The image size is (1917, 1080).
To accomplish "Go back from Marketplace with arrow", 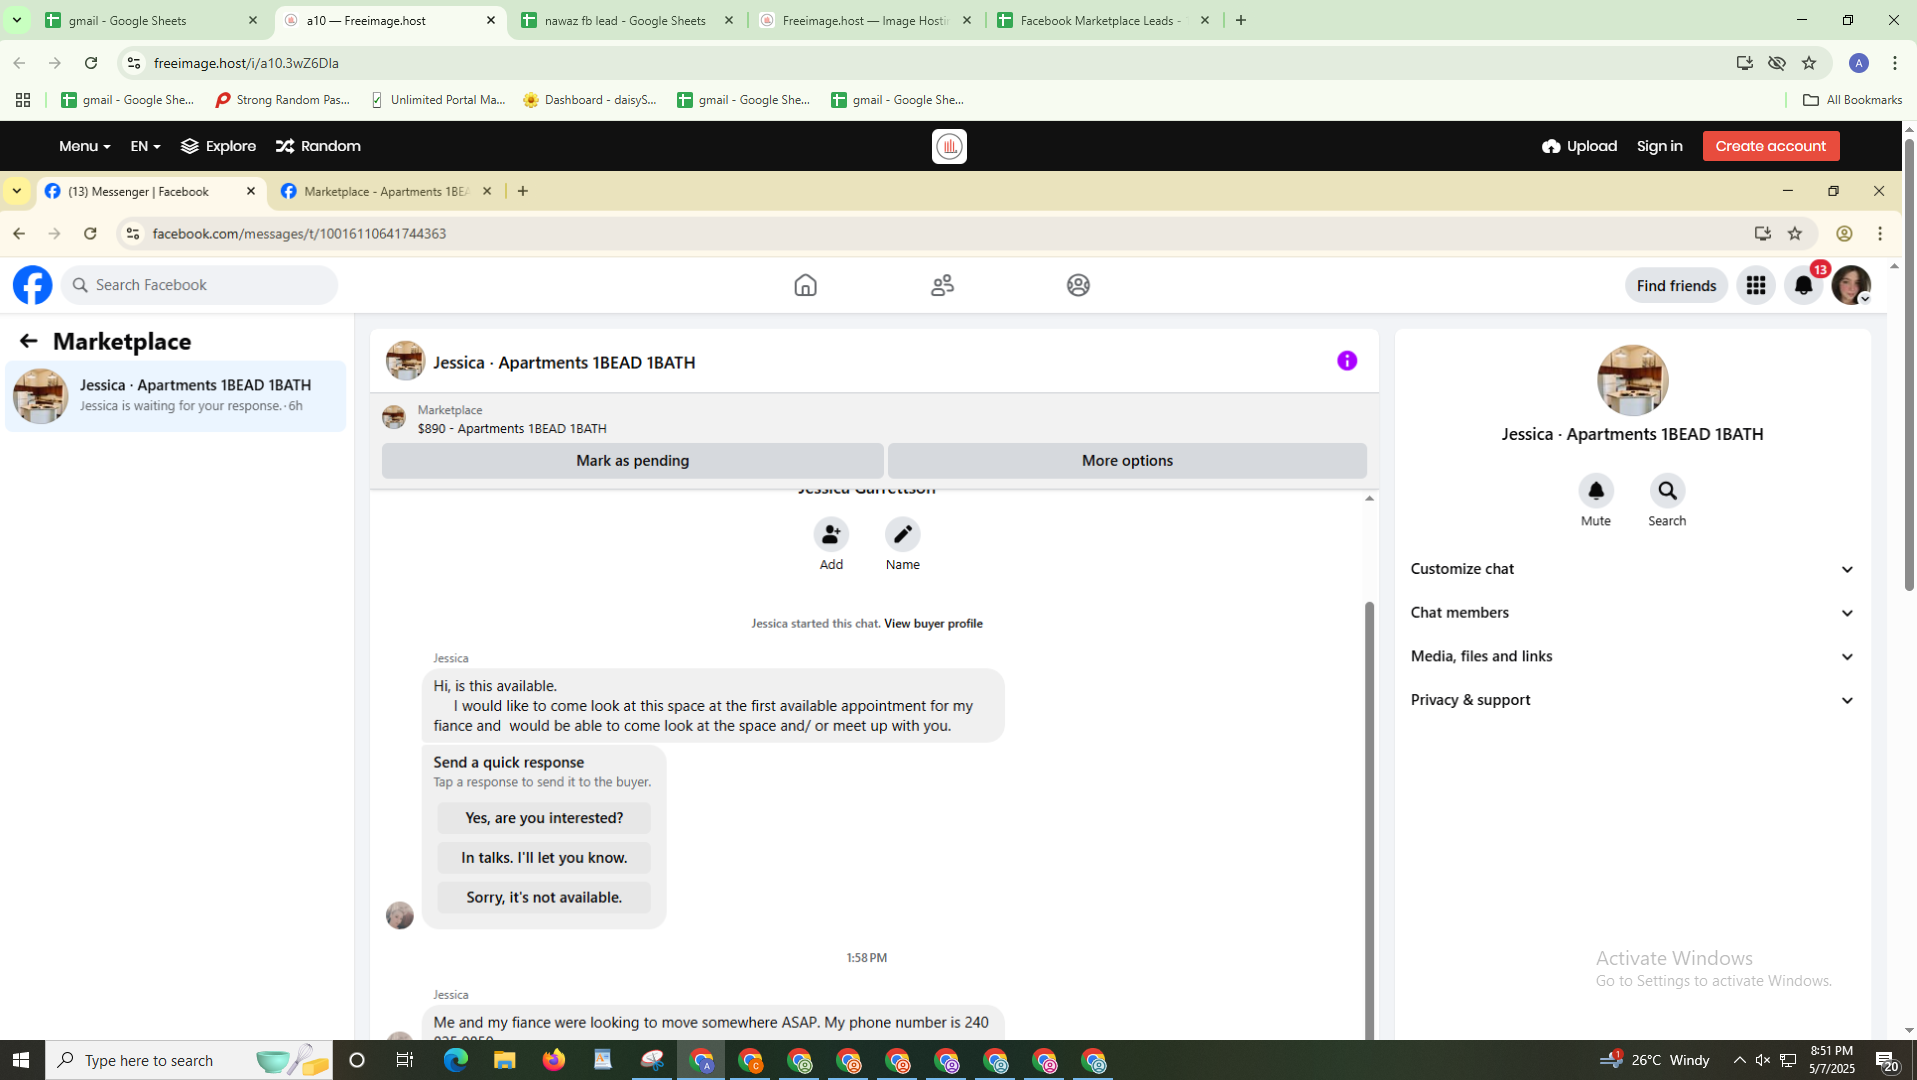I will point(28,341).
